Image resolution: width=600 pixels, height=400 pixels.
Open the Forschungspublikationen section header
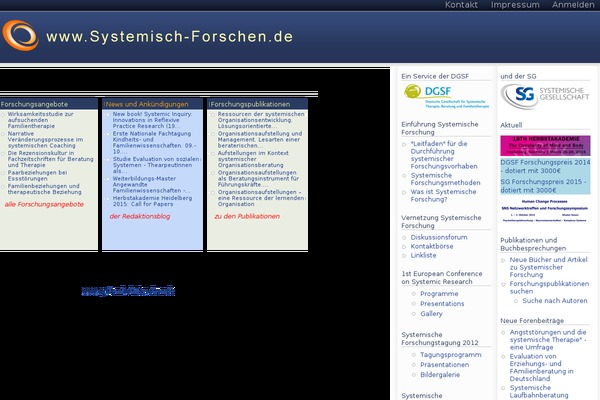click(x=250, y=104)
